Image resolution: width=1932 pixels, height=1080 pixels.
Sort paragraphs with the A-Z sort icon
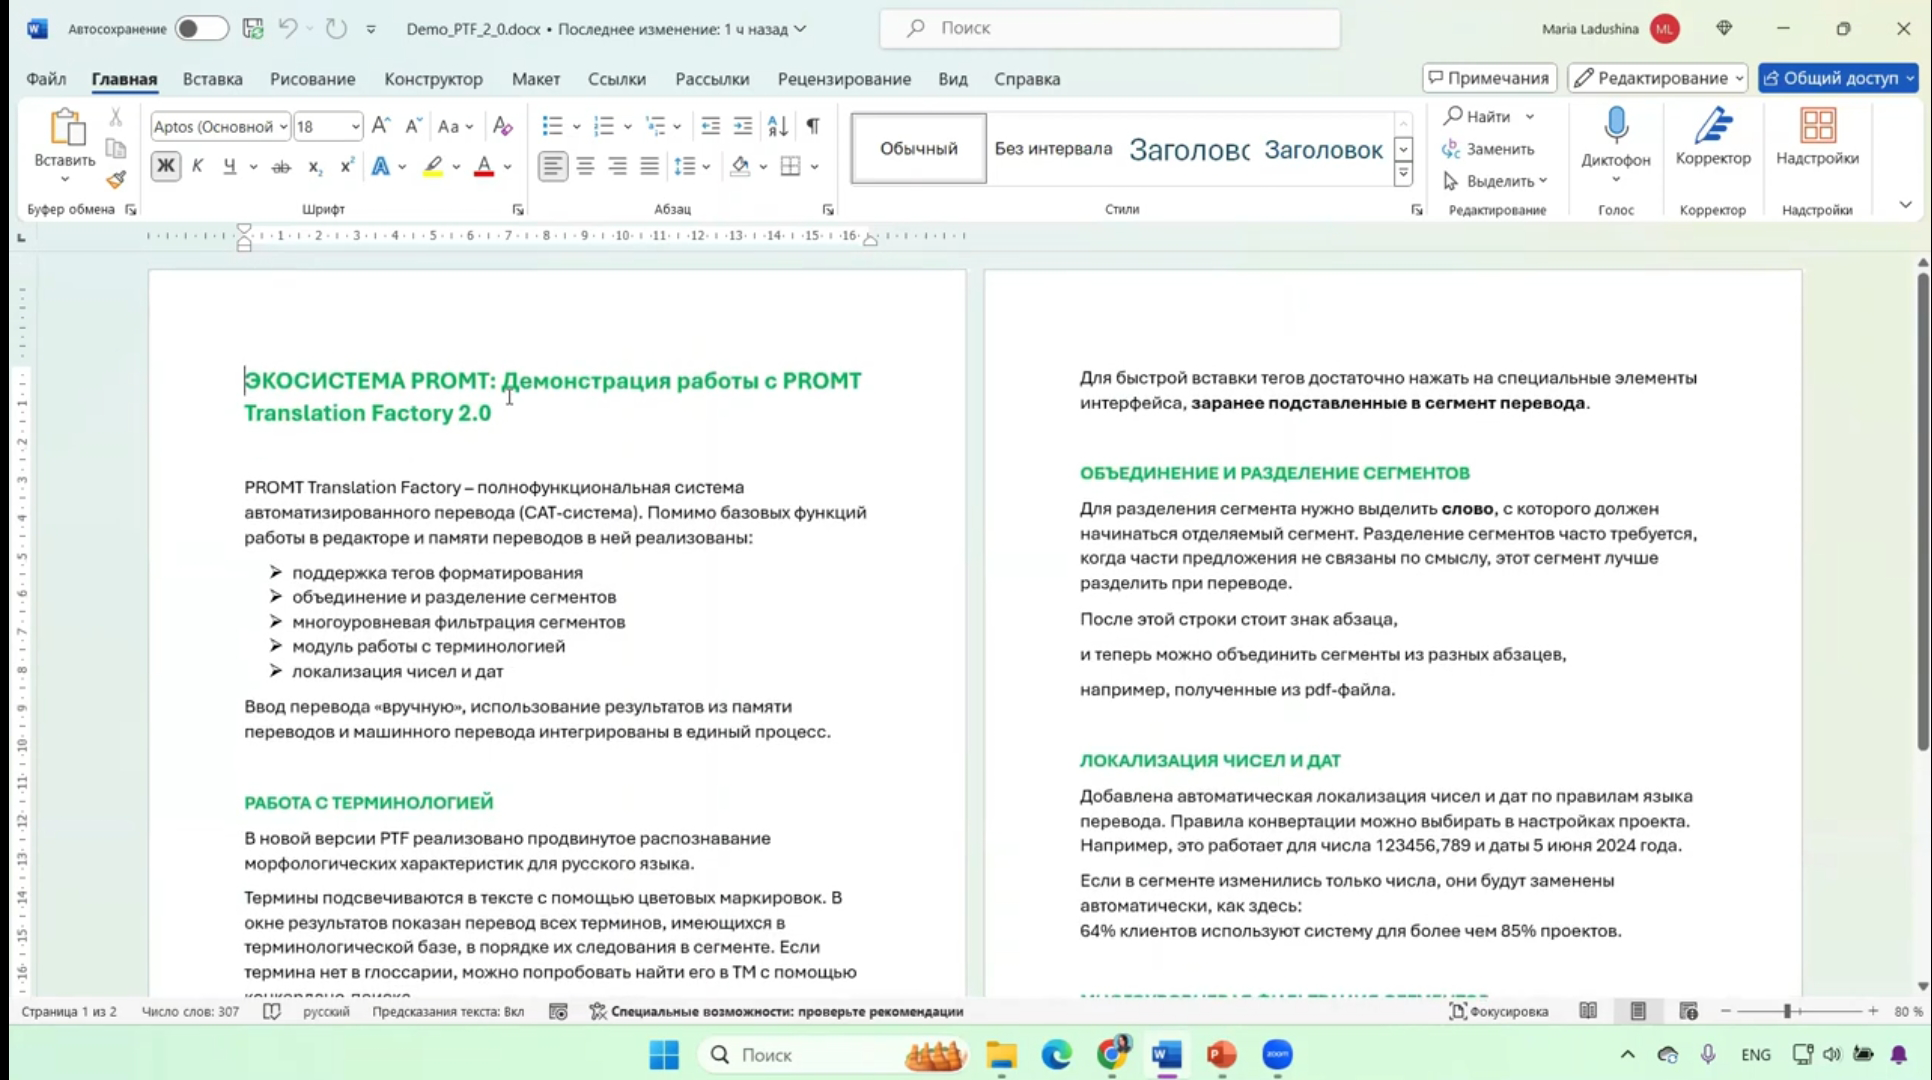(777, 126)
